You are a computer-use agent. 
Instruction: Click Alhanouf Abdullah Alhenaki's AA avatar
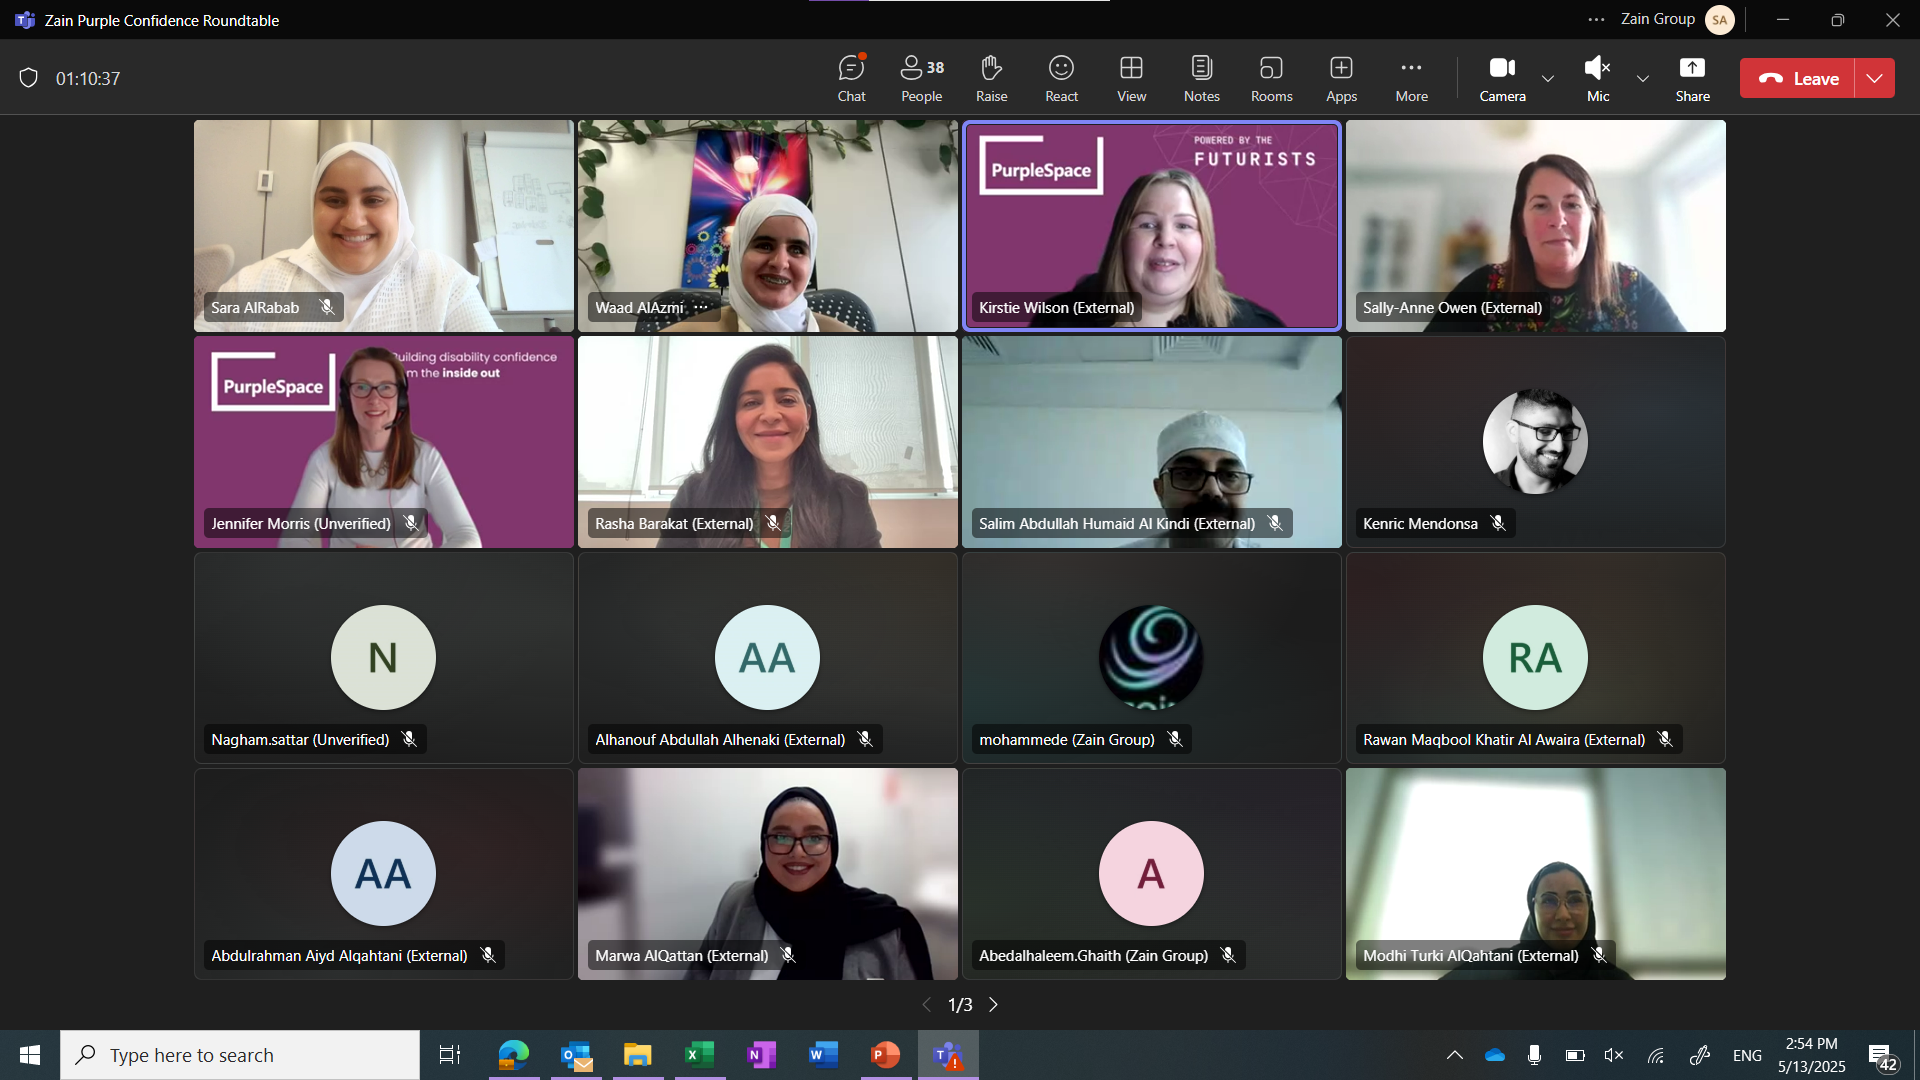point(767,657)
